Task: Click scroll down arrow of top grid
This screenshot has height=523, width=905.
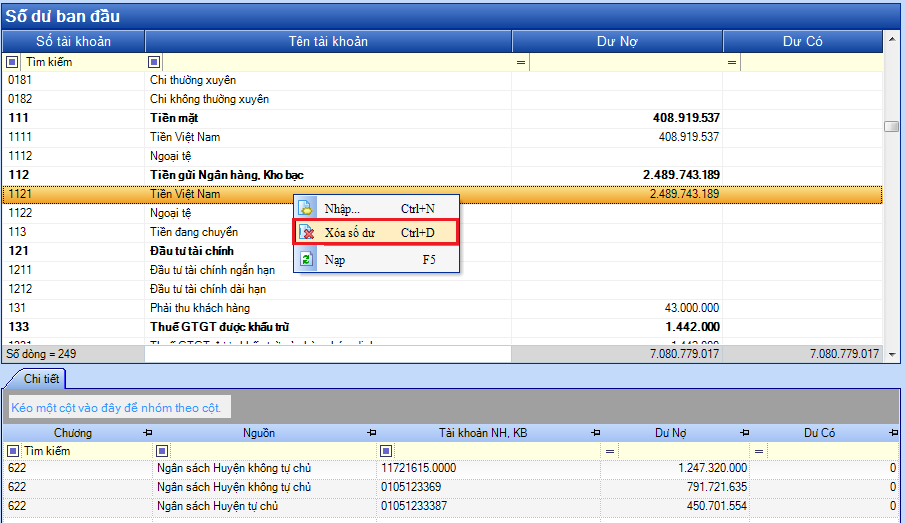Action: [892, 354]
